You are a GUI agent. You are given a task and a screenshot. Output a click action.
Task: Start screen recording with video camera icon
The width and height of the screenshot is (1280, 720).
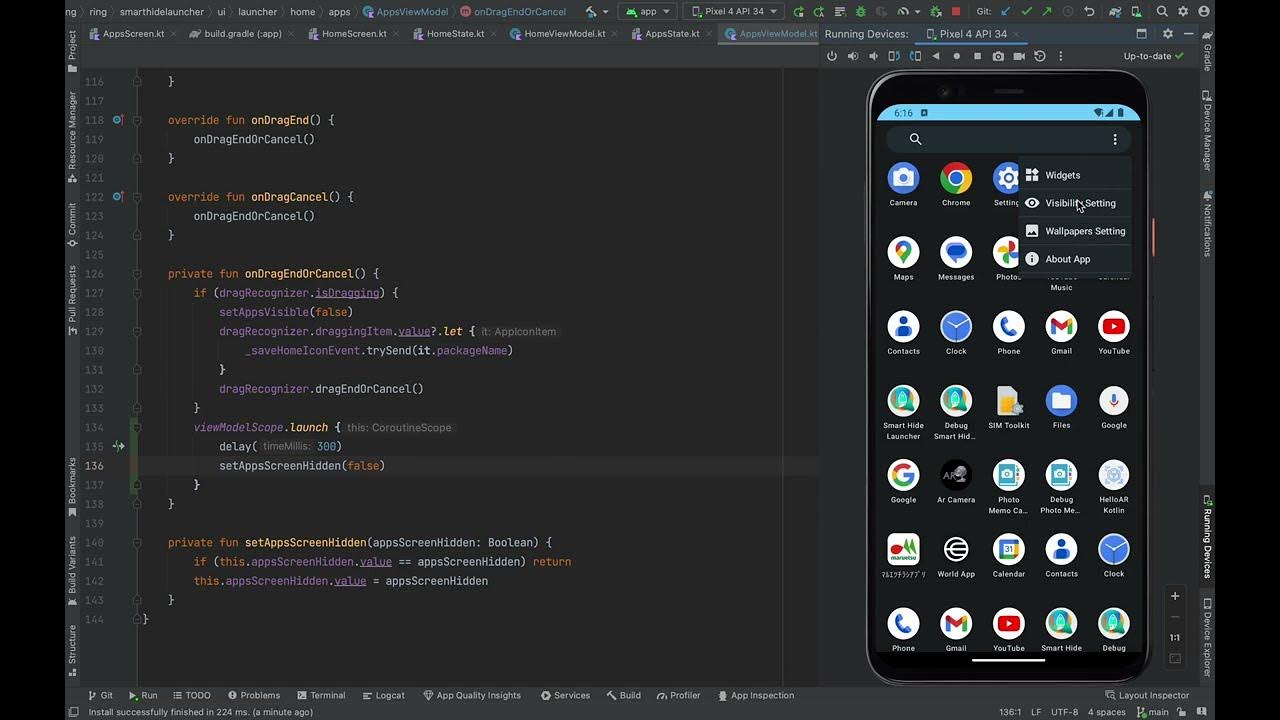1019,56
